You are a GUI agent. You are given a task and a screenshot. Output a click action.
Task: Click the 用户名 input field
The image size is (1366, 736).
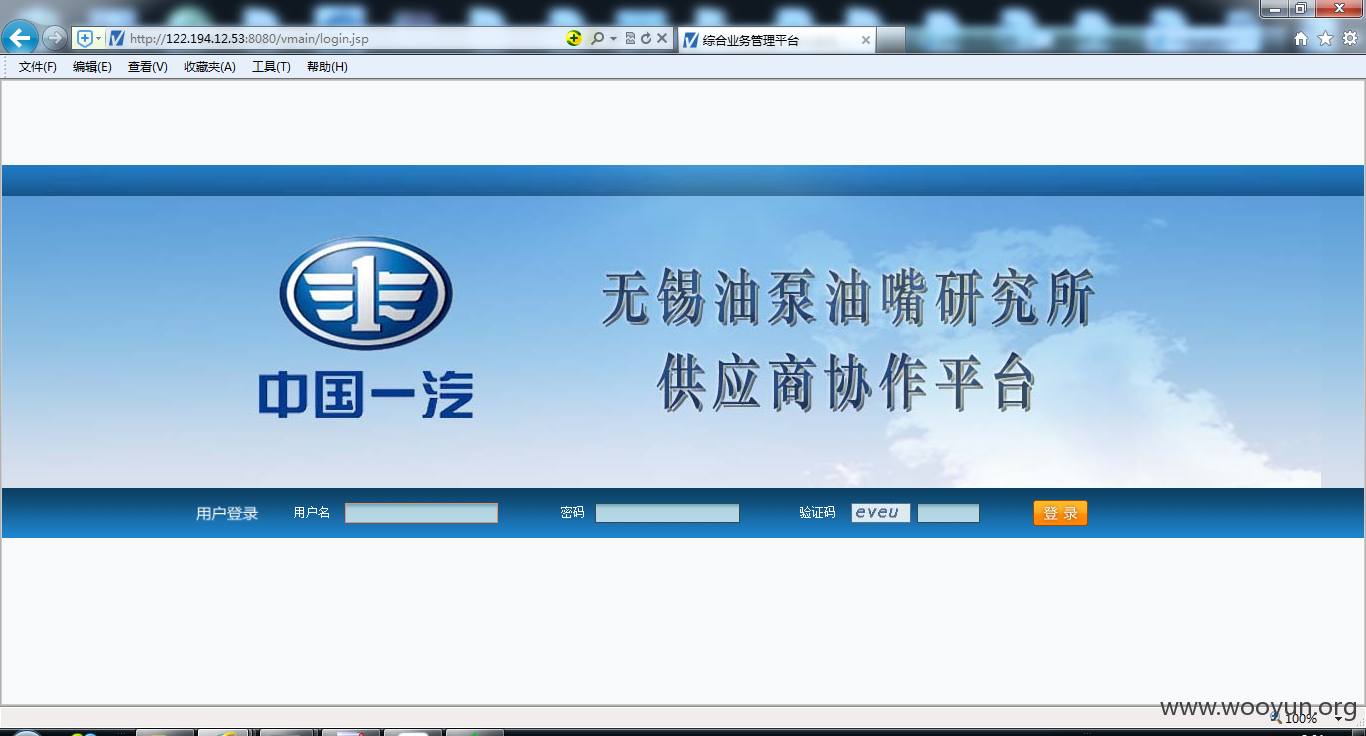pyautogui.click(x=421, y=513)
